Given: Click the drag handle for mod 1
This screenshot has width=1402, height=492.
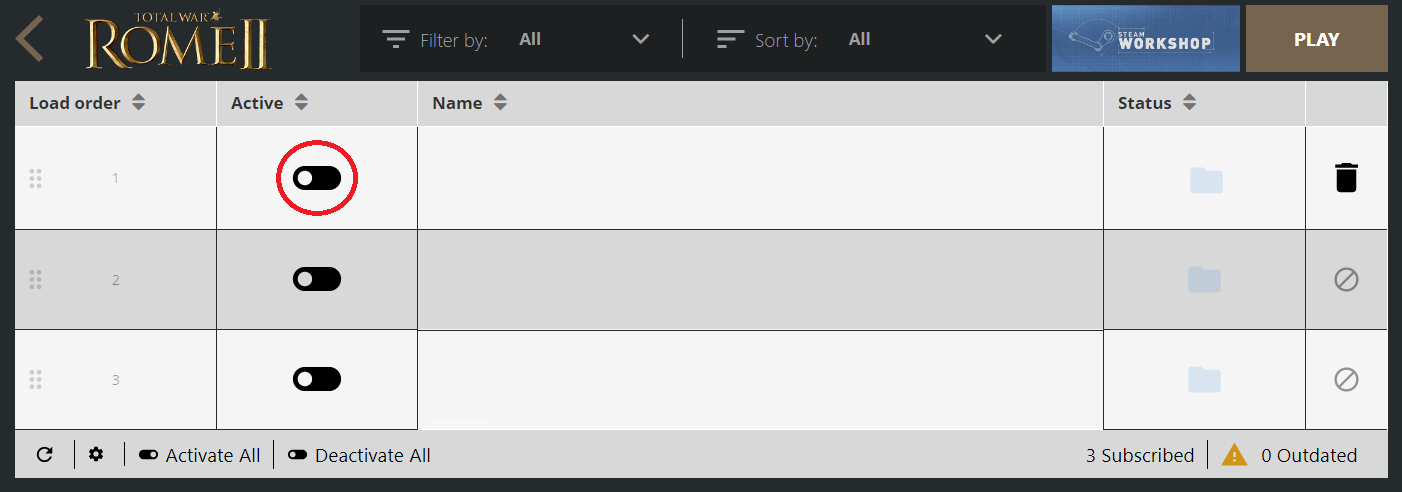Looking at the screenshot, I should [x=35, y=178].
